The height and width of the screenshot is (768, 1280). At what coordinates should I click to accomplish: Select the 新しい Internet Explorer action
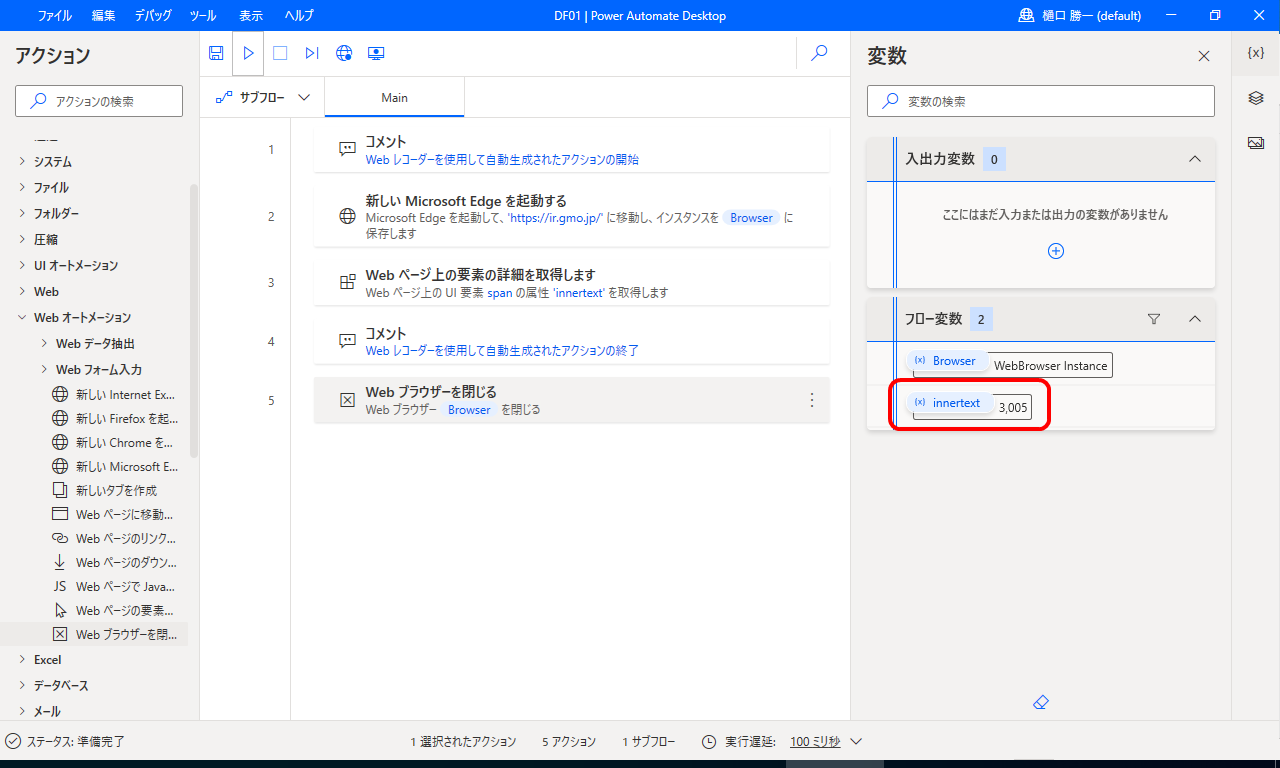click(x=113, y=395)
